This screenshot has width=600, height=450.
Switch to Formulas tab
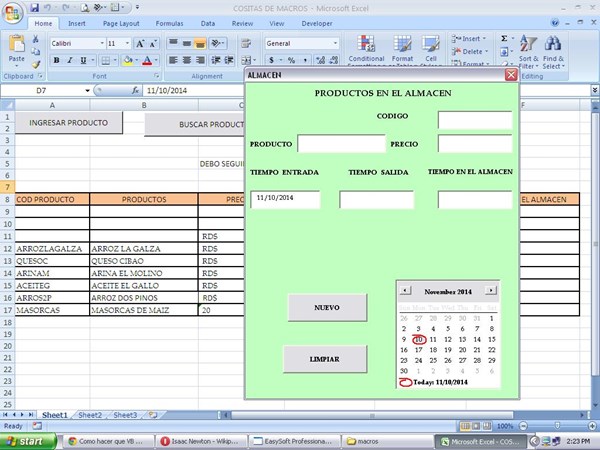[169, 23]
